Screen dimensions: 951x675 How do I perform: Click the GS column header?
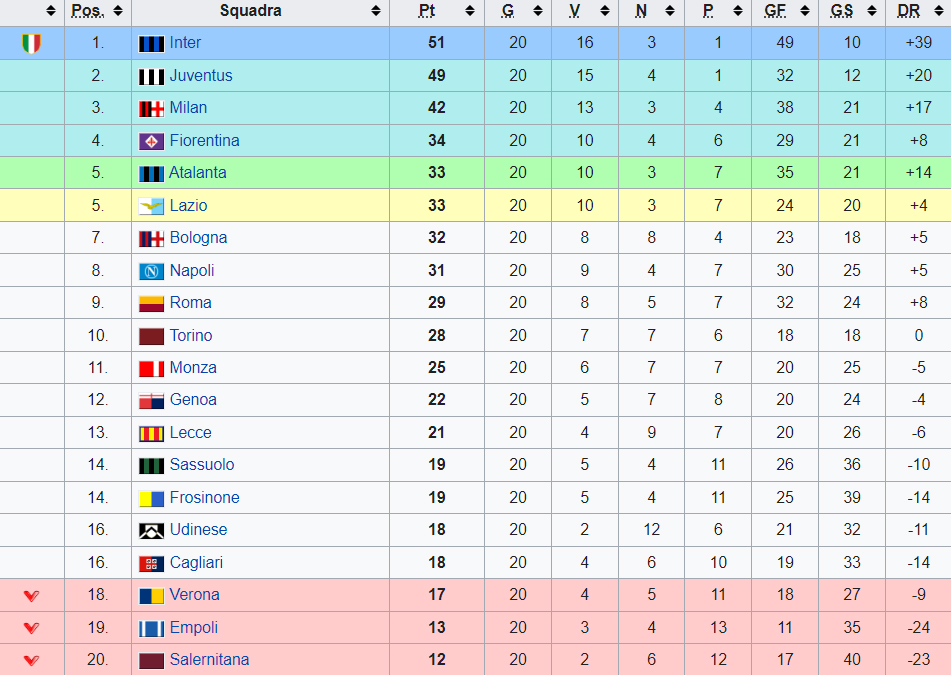(x=841, y=11)
